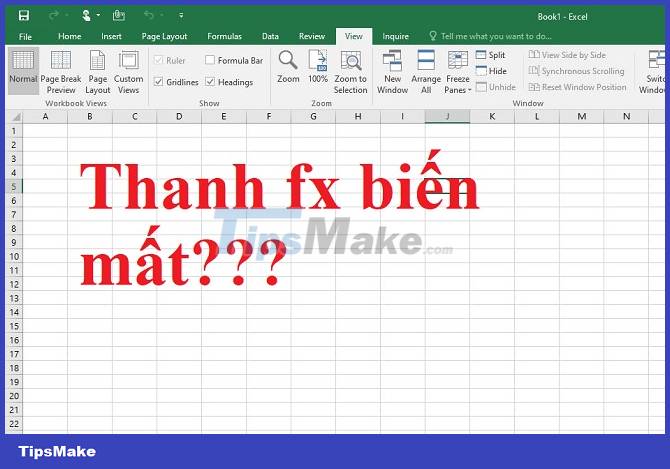Switch to the Review tab

312,36
